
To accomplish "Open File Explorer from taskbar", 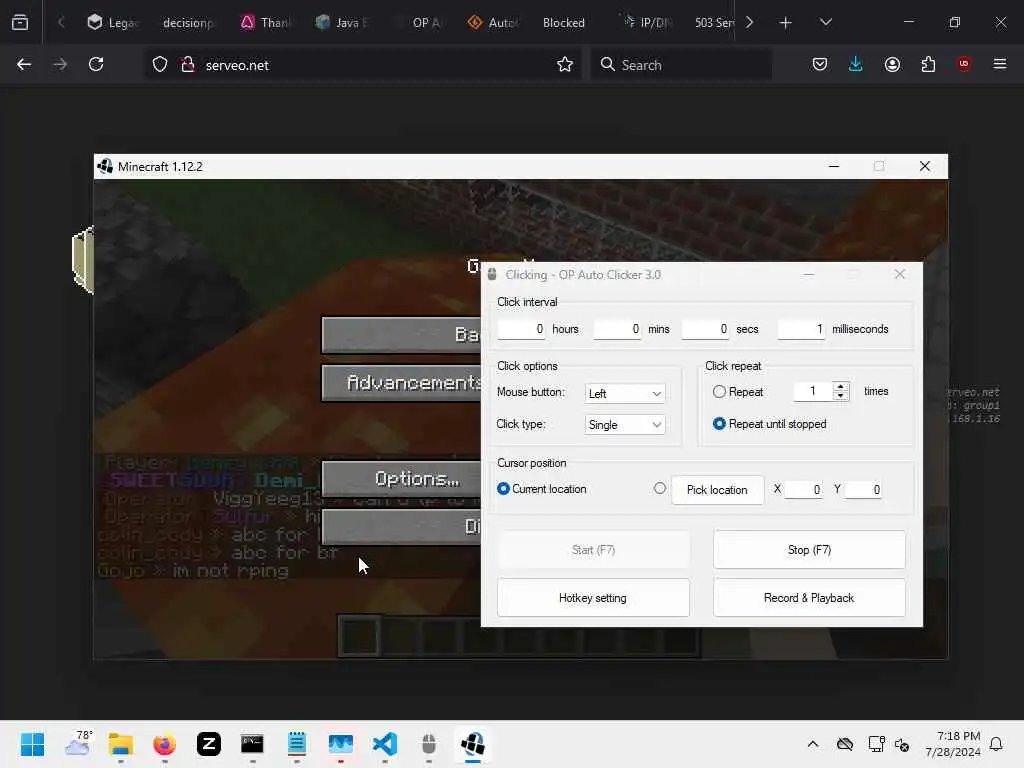I will (x=121, y=744).
